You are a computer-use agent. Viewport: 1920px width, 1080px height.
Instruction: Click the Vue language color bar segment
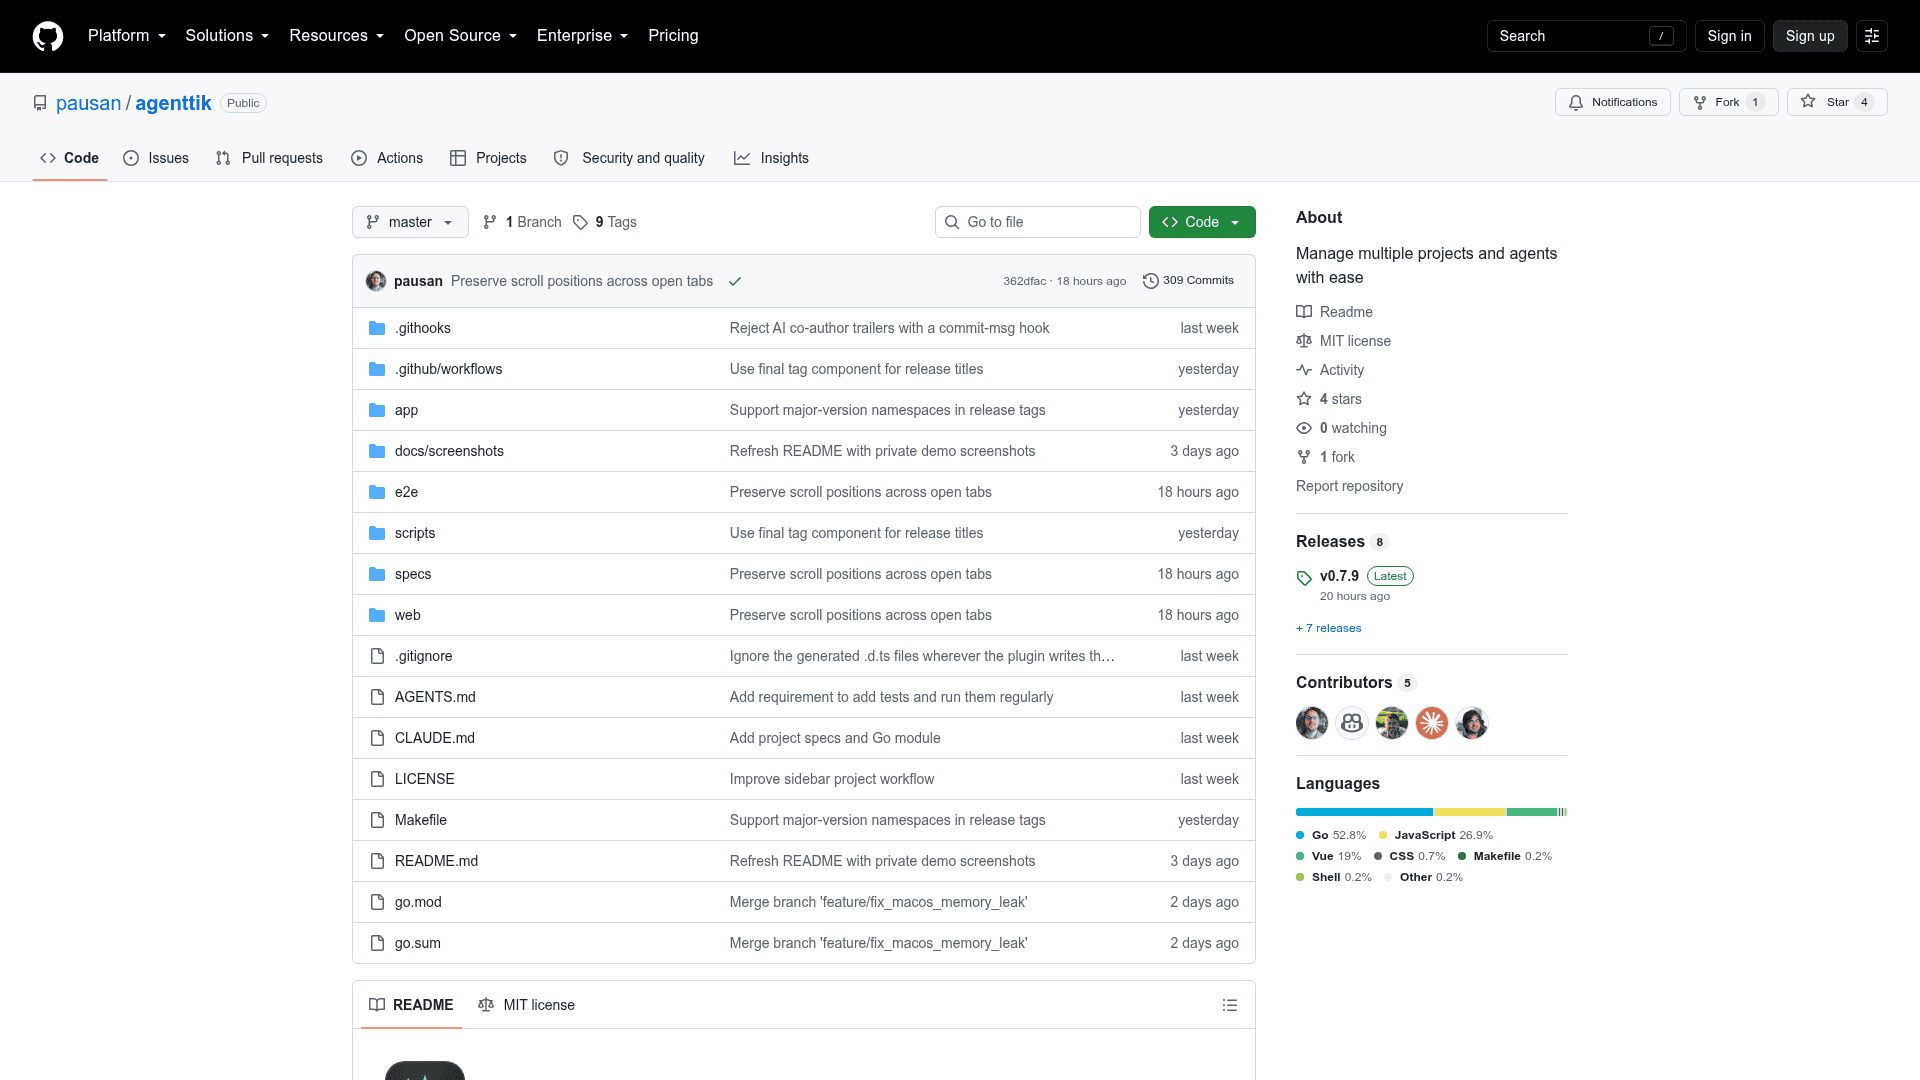click(x=1532, y=812)
